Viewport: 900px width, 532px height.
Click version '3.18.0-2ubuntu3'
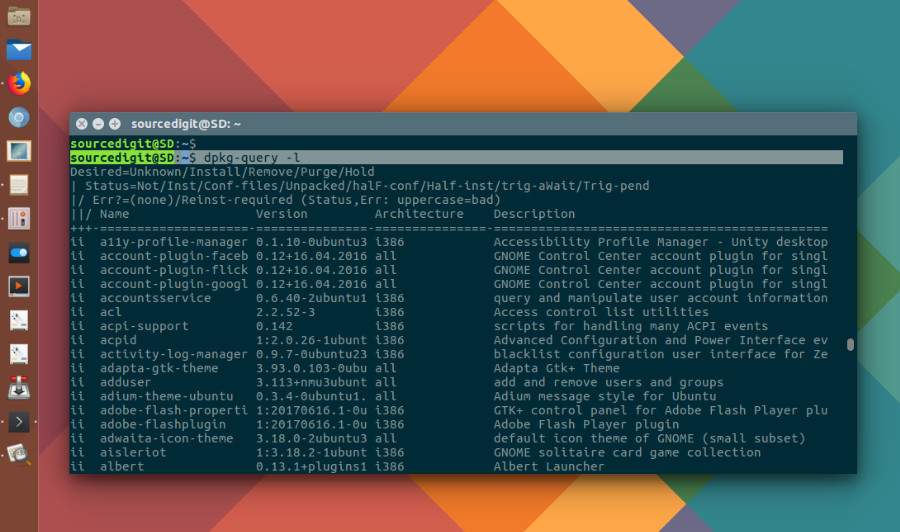pyautogui.click(x=311, y=438)
